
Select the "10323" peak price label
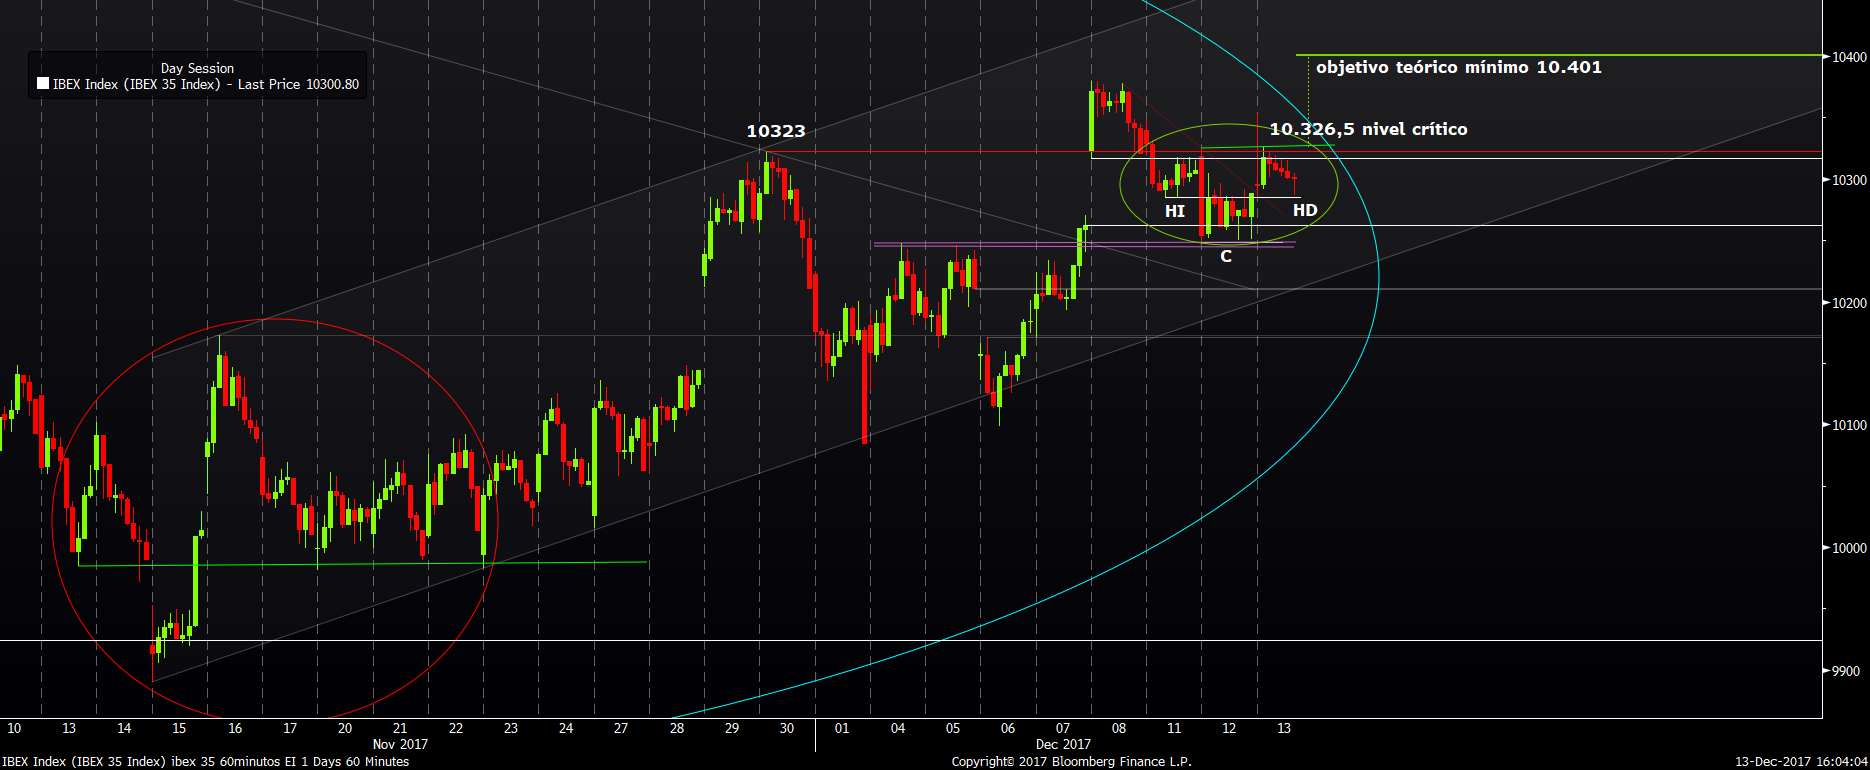(776, 131)
